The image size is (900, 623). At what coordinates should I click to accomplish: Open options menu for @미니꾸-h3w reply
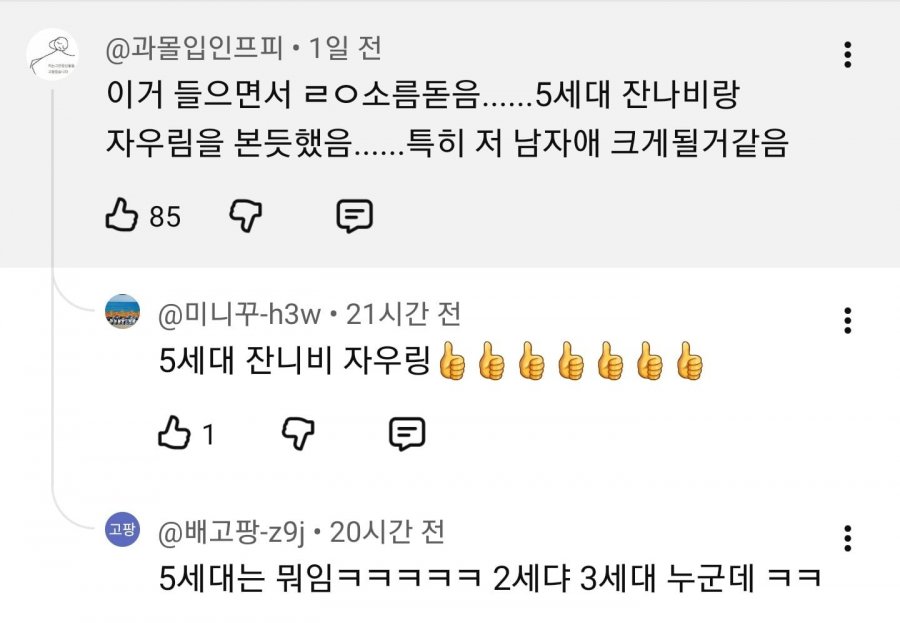[847, 320]
